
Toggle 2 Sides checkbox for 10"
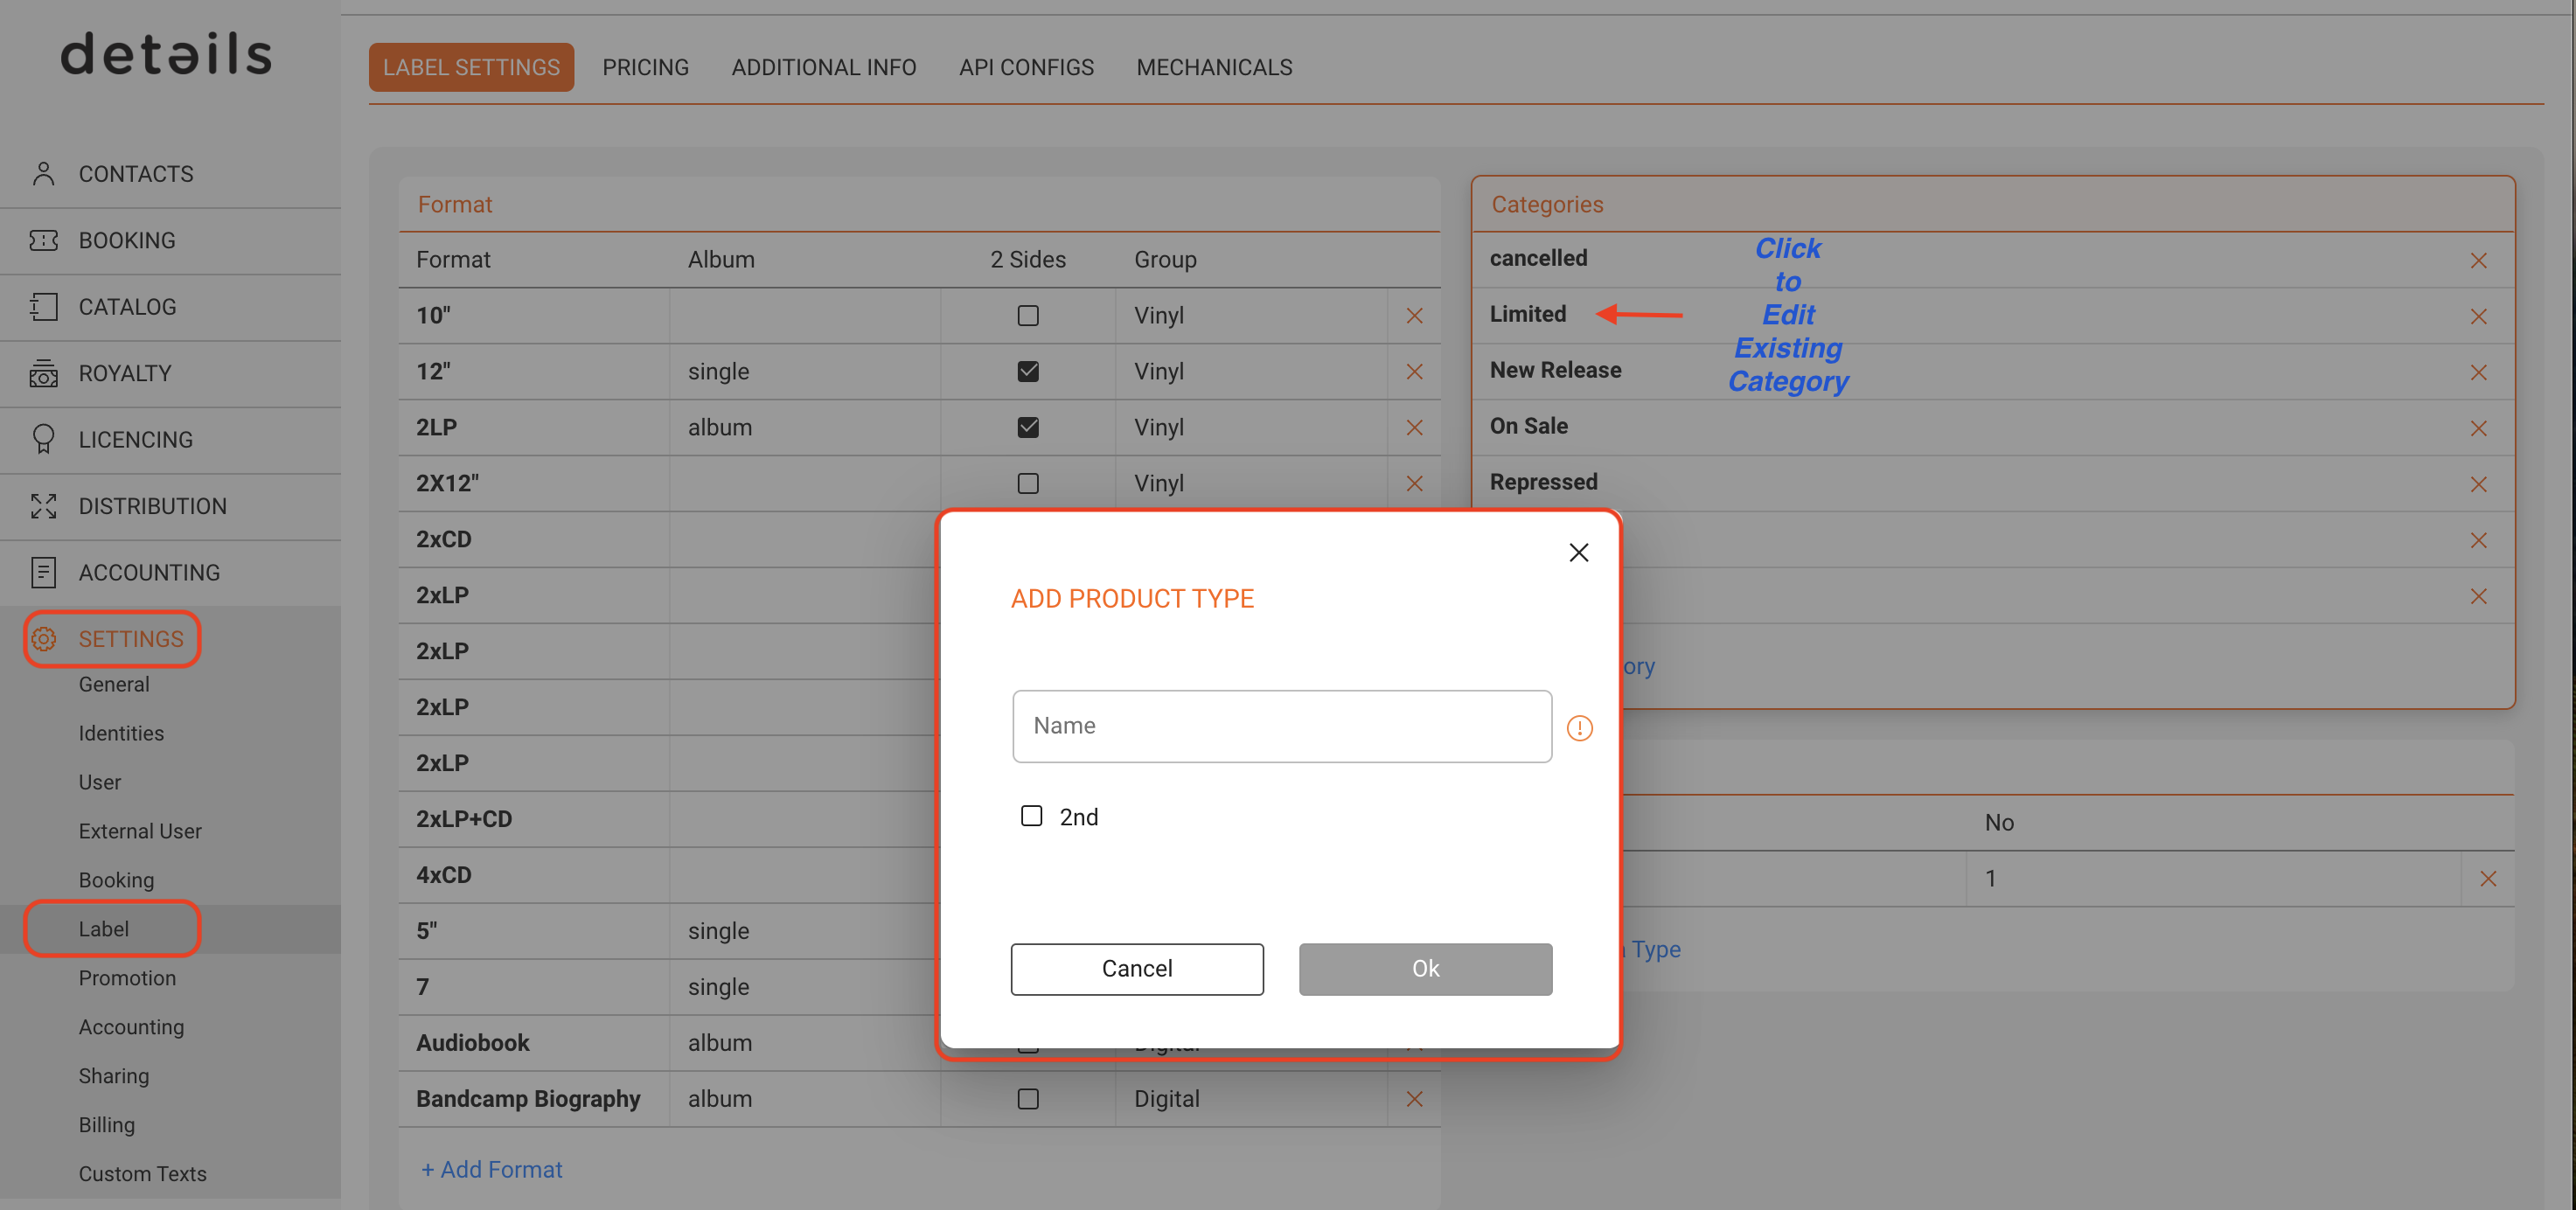pos(1028,316)
